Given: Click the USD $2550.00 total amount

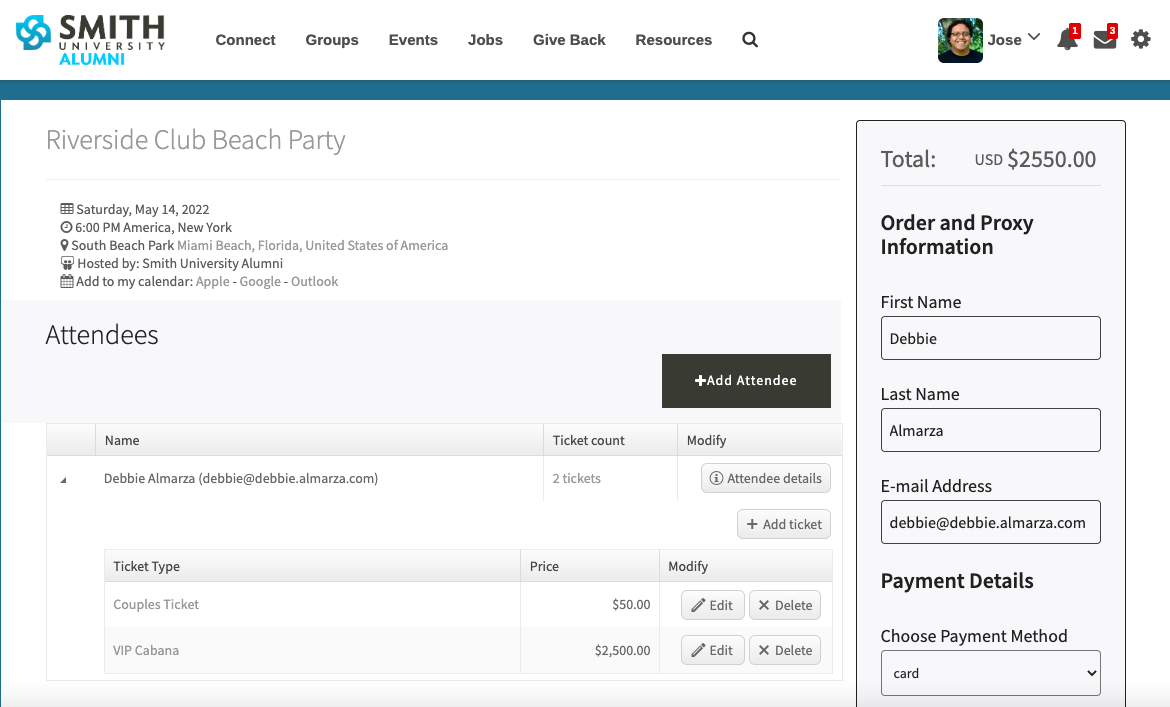Looking at the screenshot, I should pos(1035,159).
